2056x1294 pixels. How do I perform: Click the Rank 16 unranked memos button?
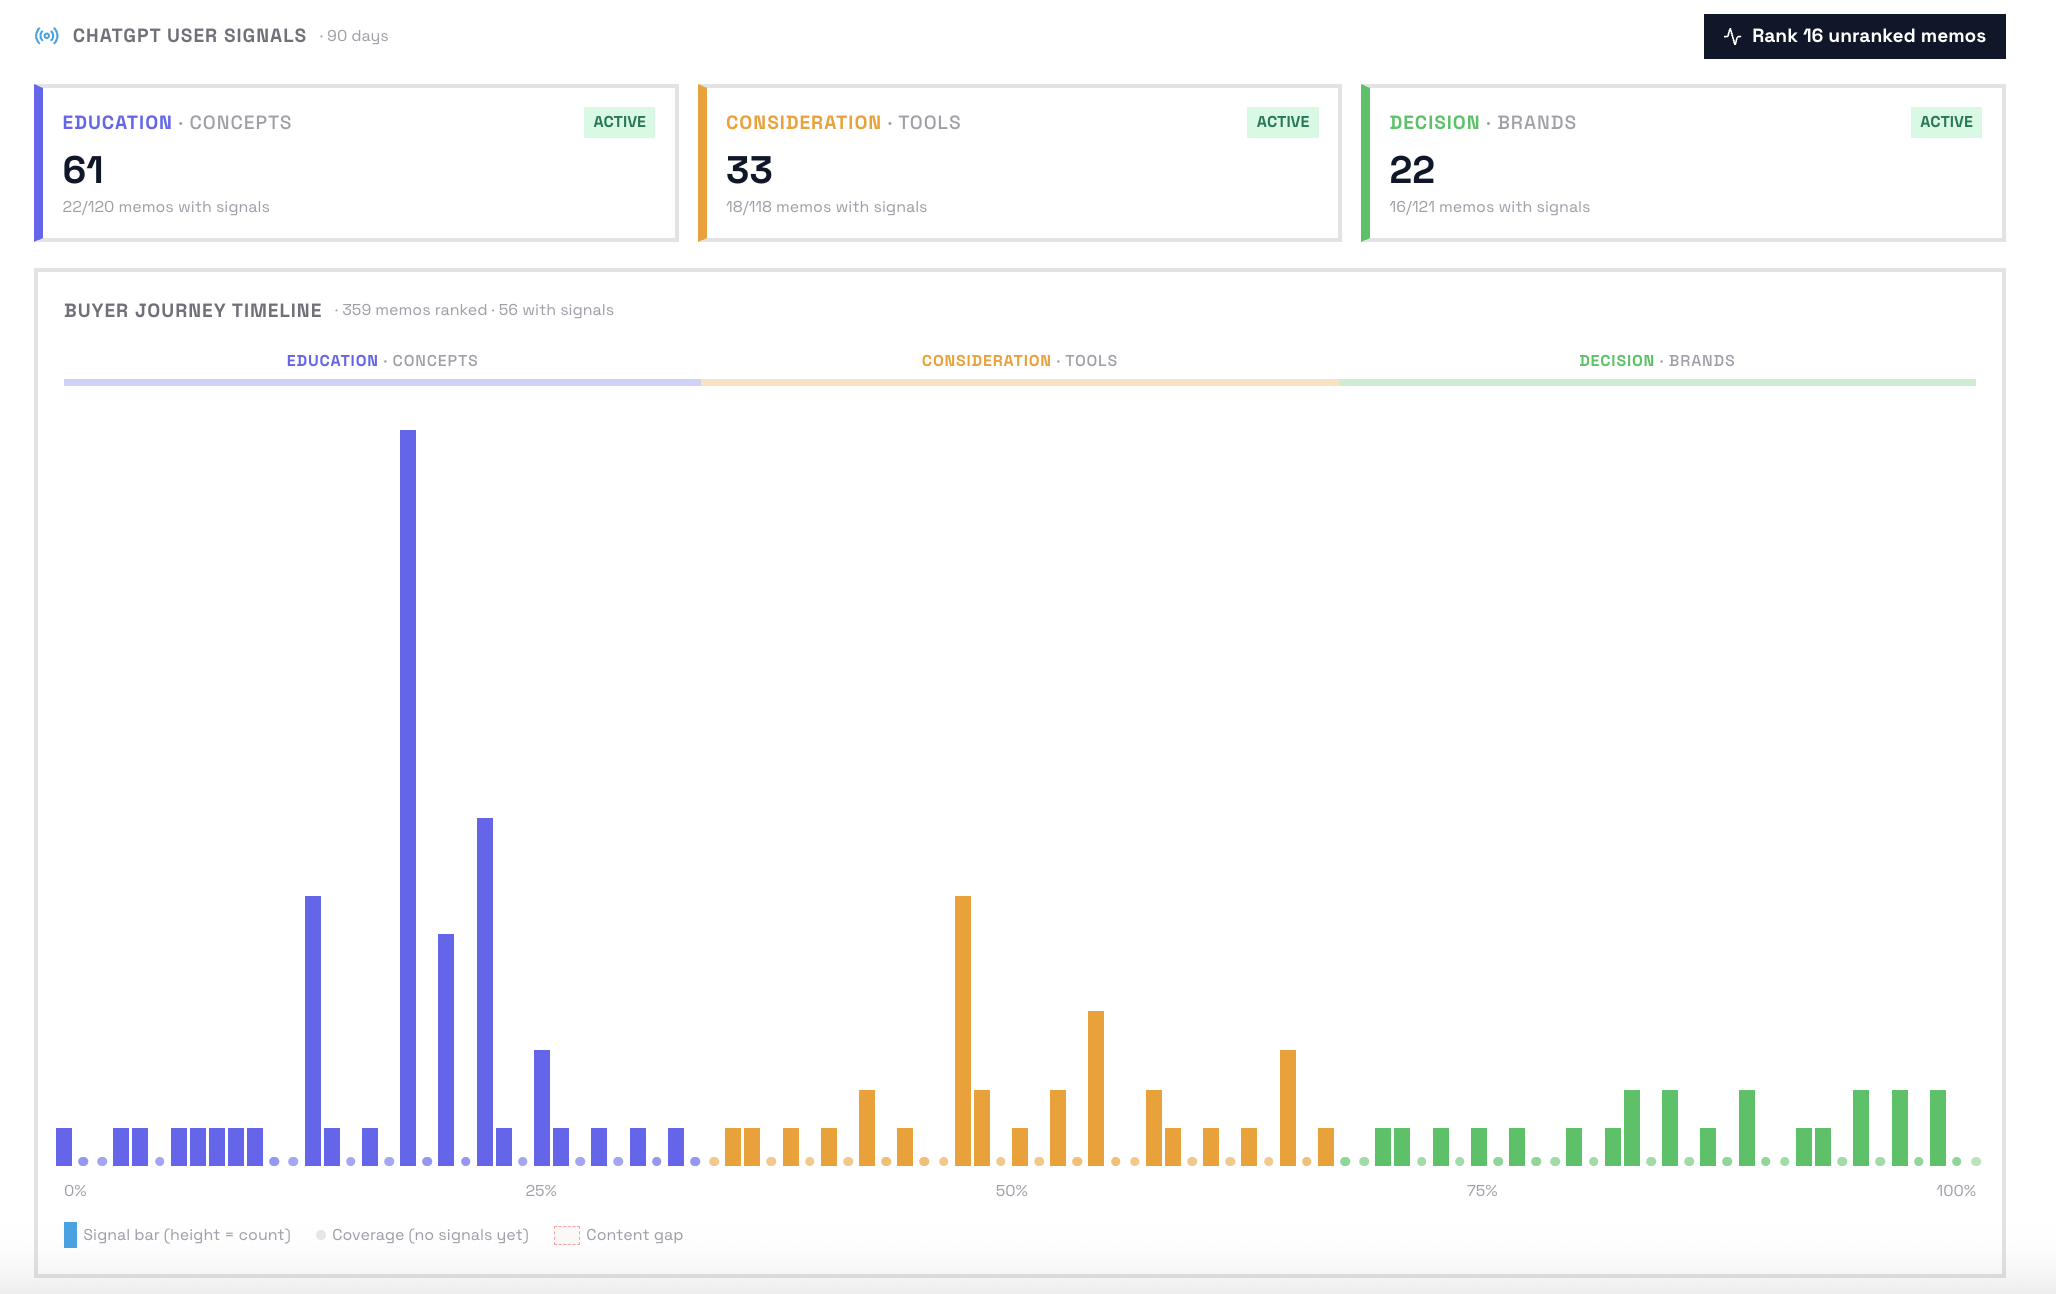1853,35
